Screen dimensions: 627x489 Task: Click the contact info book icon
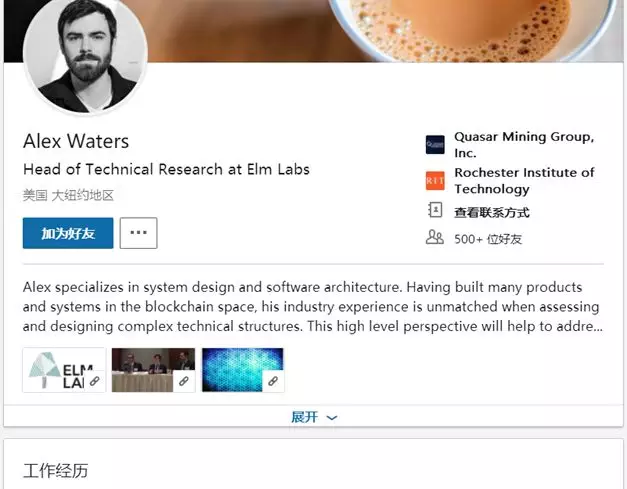pos(435,211)
